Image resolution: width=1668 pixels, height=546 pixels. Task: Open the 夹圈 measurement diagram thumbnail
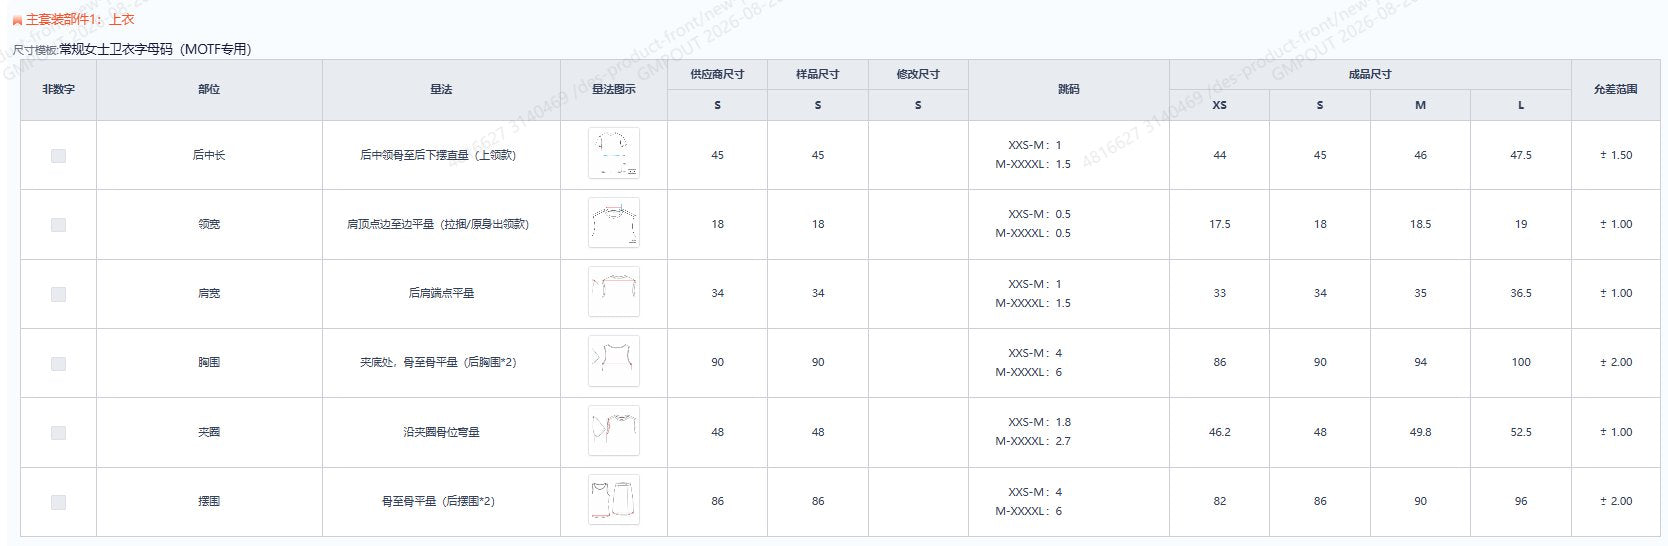(x=614, y=431)
